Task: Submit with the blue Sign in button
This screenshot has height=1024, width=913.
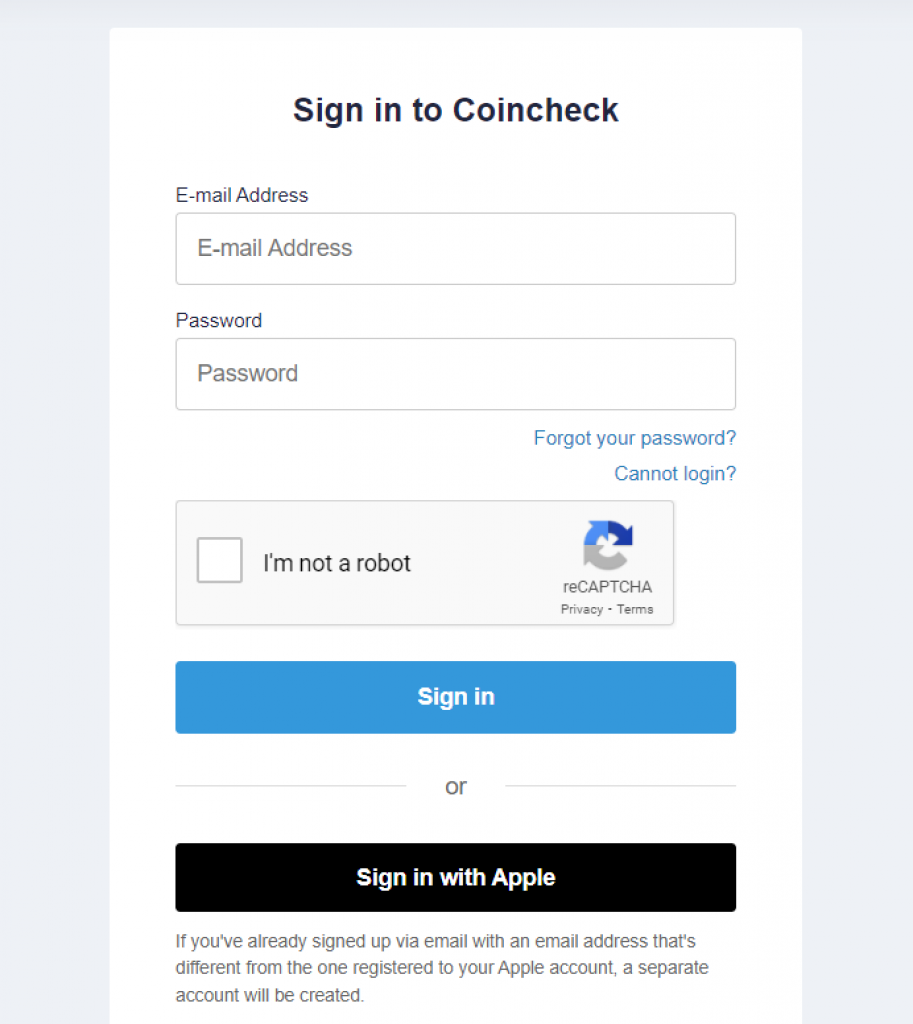Action: tap(455, 697)
